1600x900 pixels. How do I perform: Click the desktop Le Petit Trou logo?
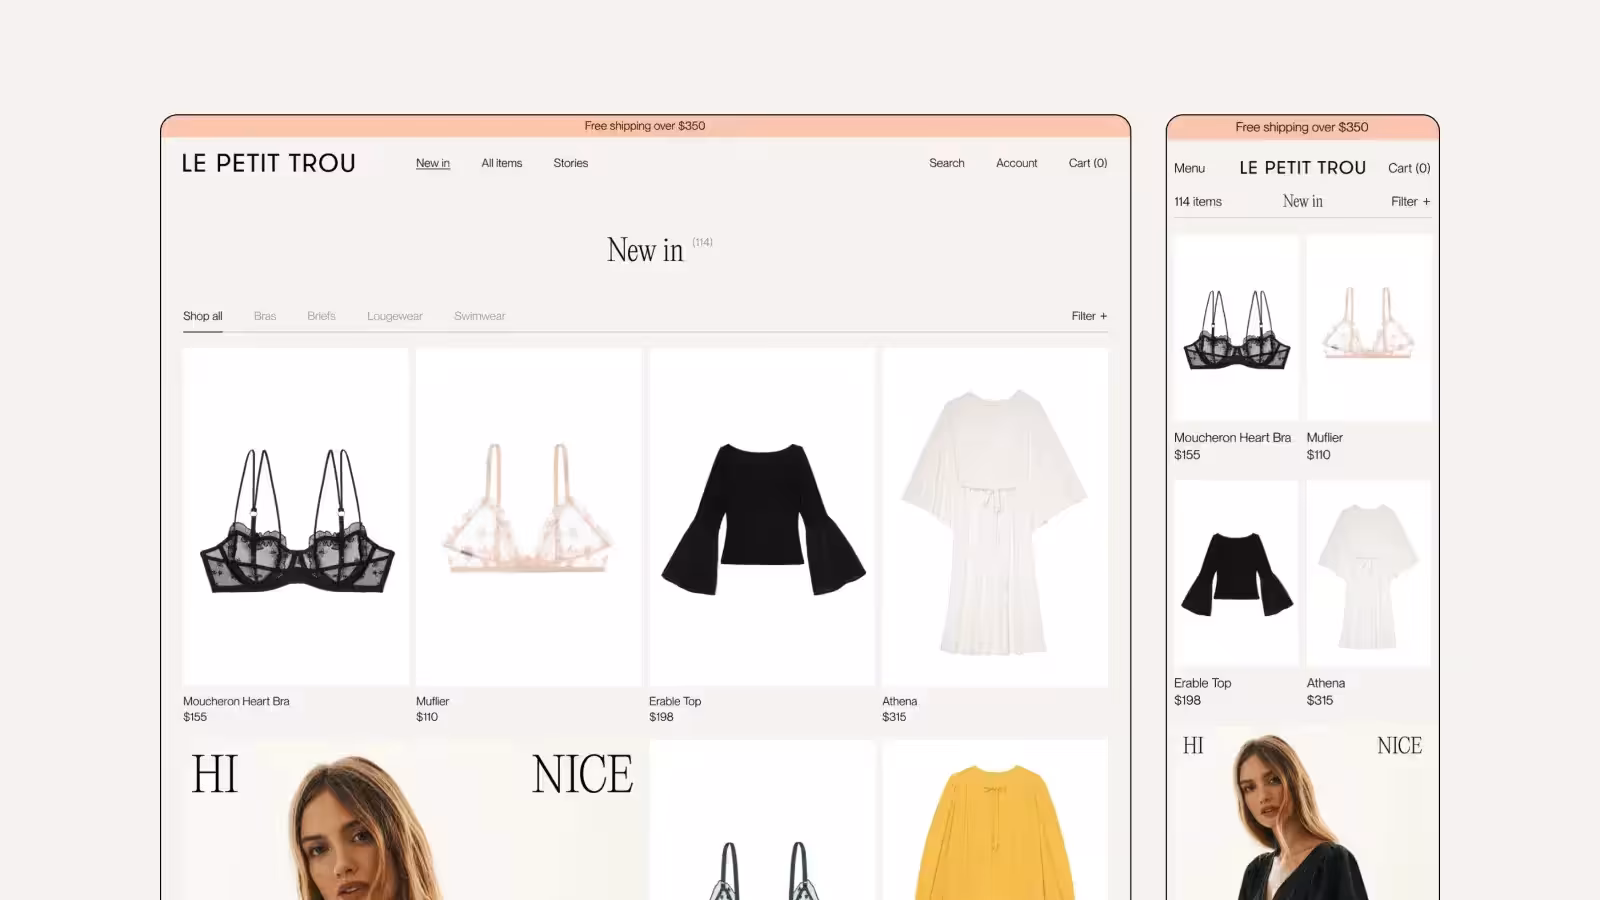[x=268, y=163]
